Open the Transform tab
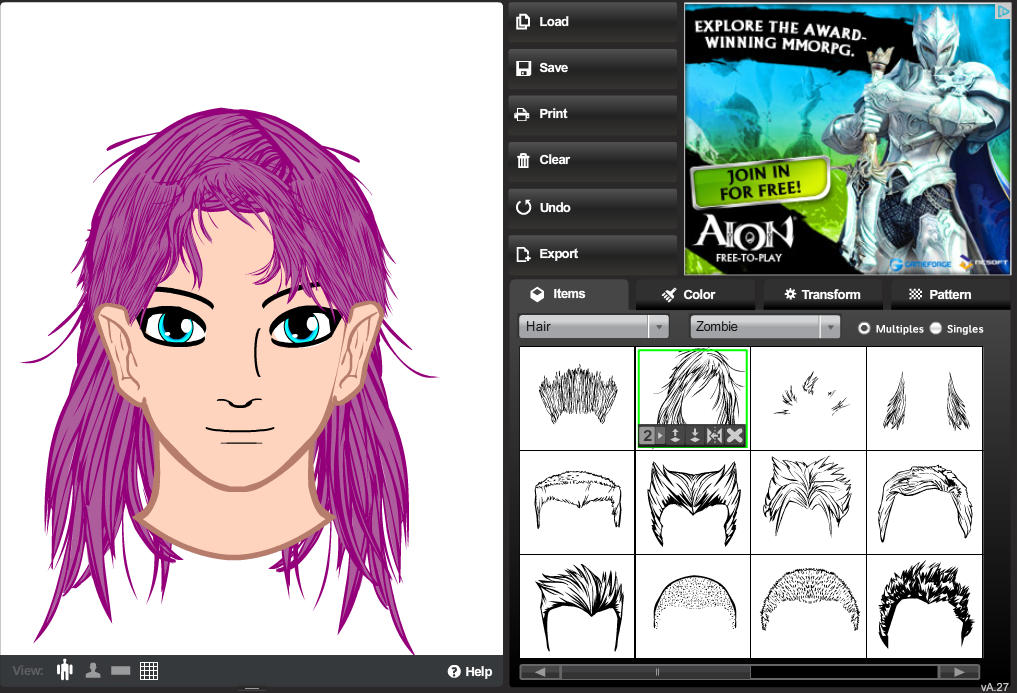The height and width of the screenshot is (693, 1019). [822, 294]
